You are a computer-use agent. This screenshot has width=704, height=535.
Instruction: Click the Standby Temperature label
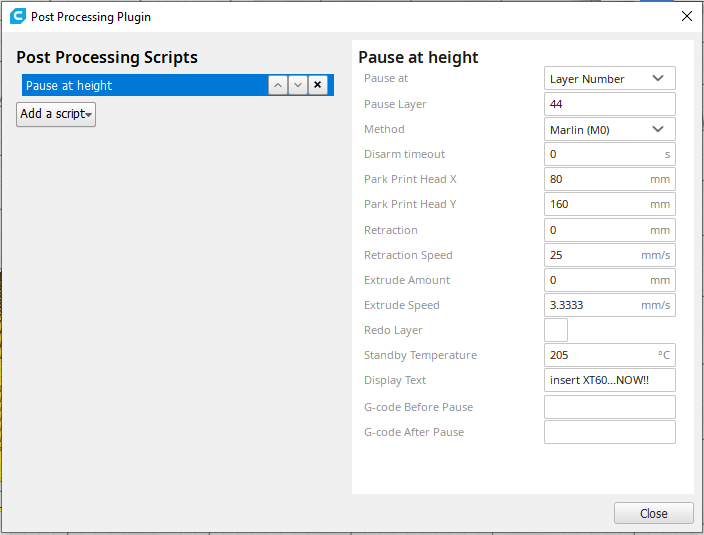click(420, 355)
